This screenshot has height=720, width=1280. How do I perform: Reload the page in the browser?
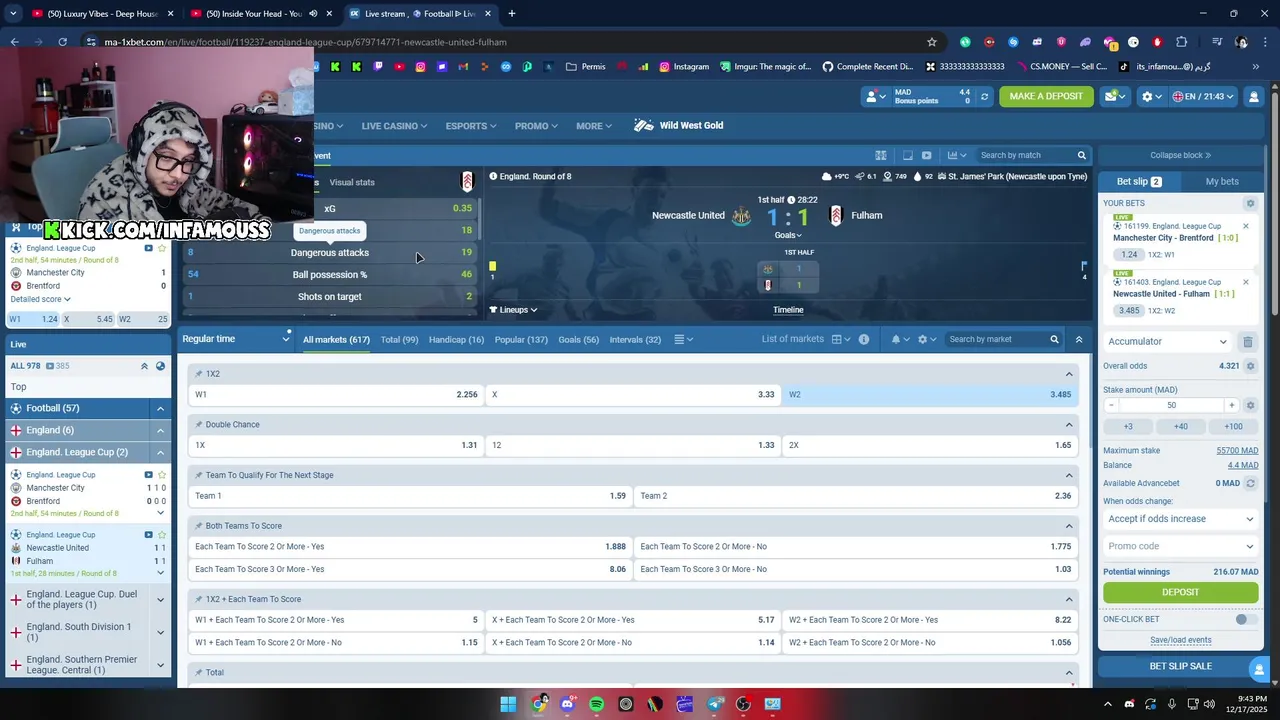click(x=62, y=42)
